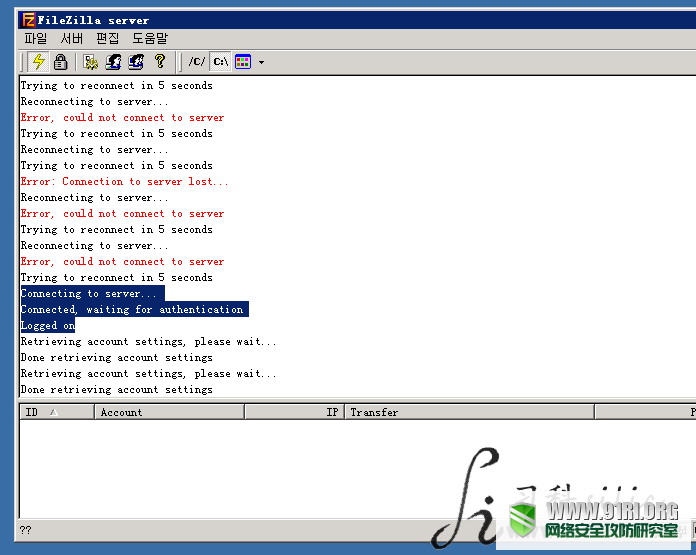Open the 편집 menu
The height and width of the screenshot is (555, 696).
tap(107, 38)
